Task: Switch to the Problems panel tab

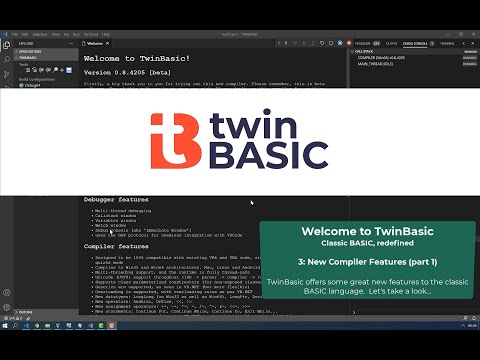Action: pyautogui.click(x=367, y=43)
